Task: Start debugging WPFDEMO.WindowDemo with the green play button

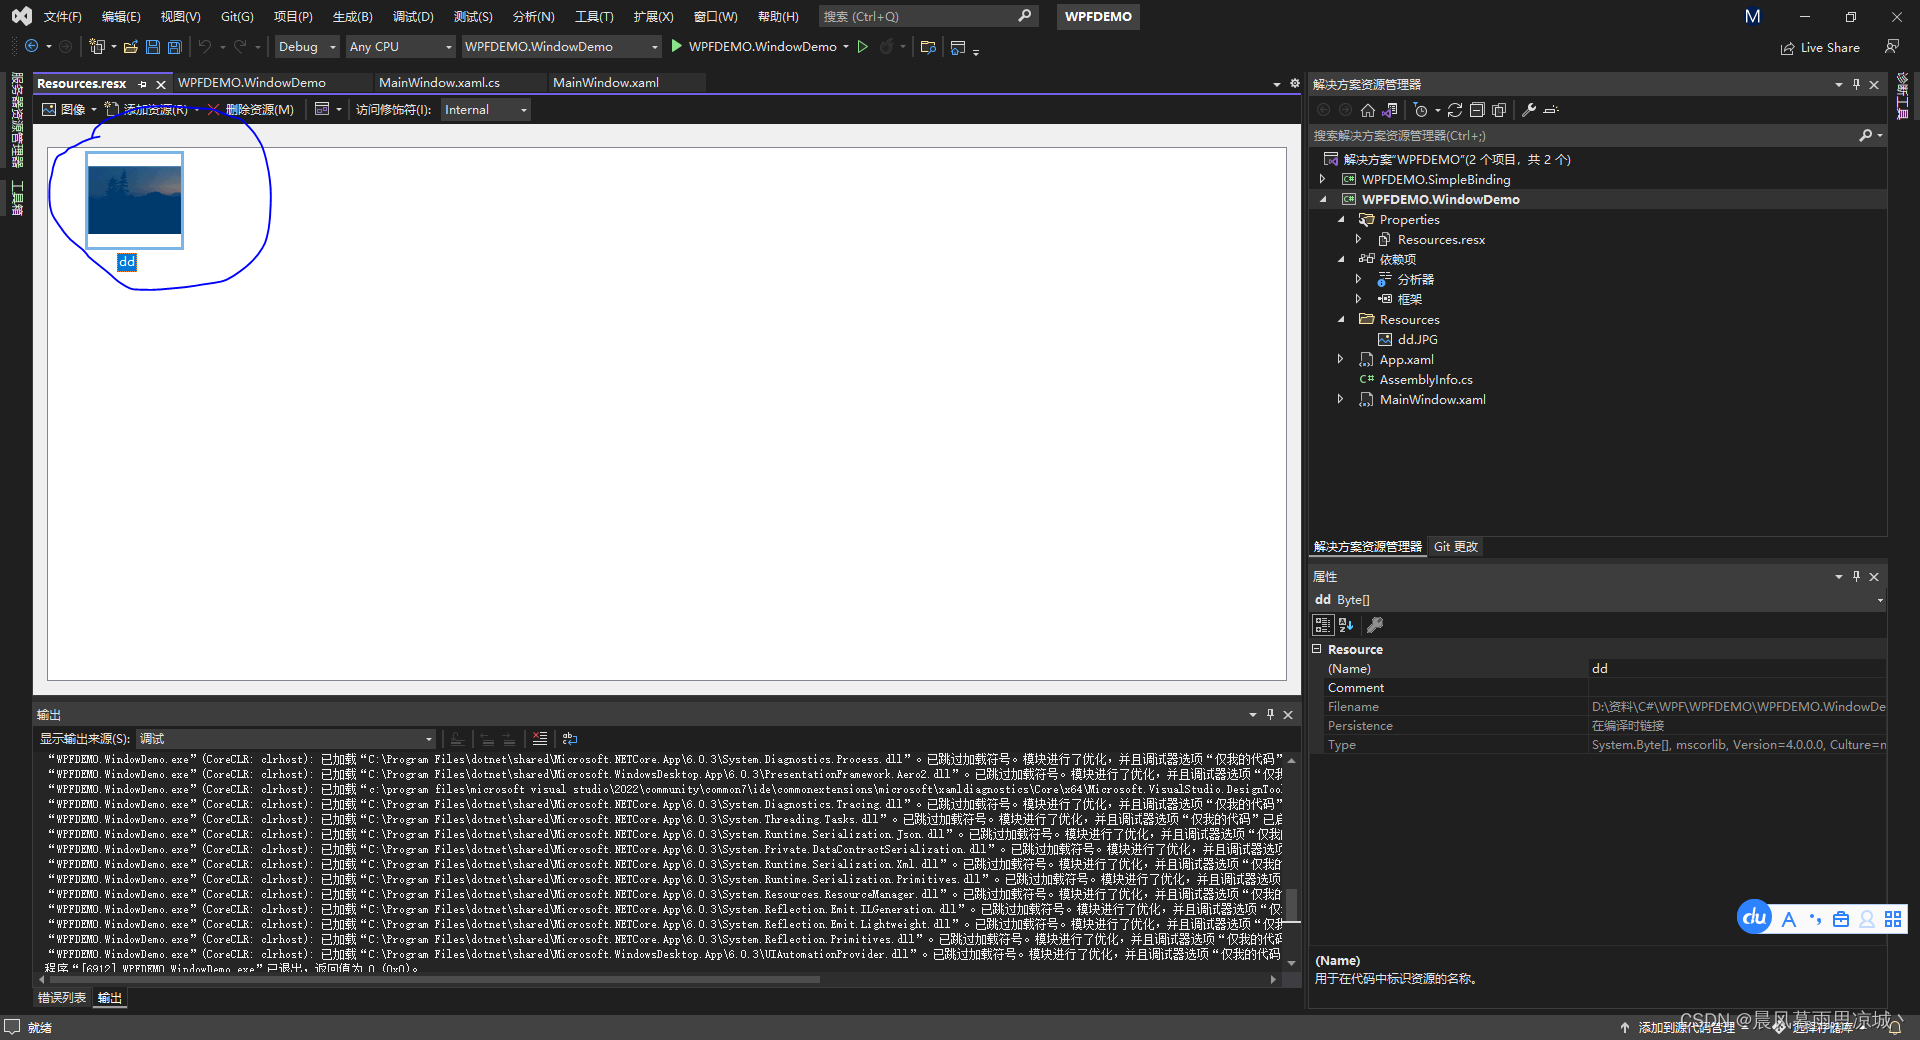Action: 677,46
